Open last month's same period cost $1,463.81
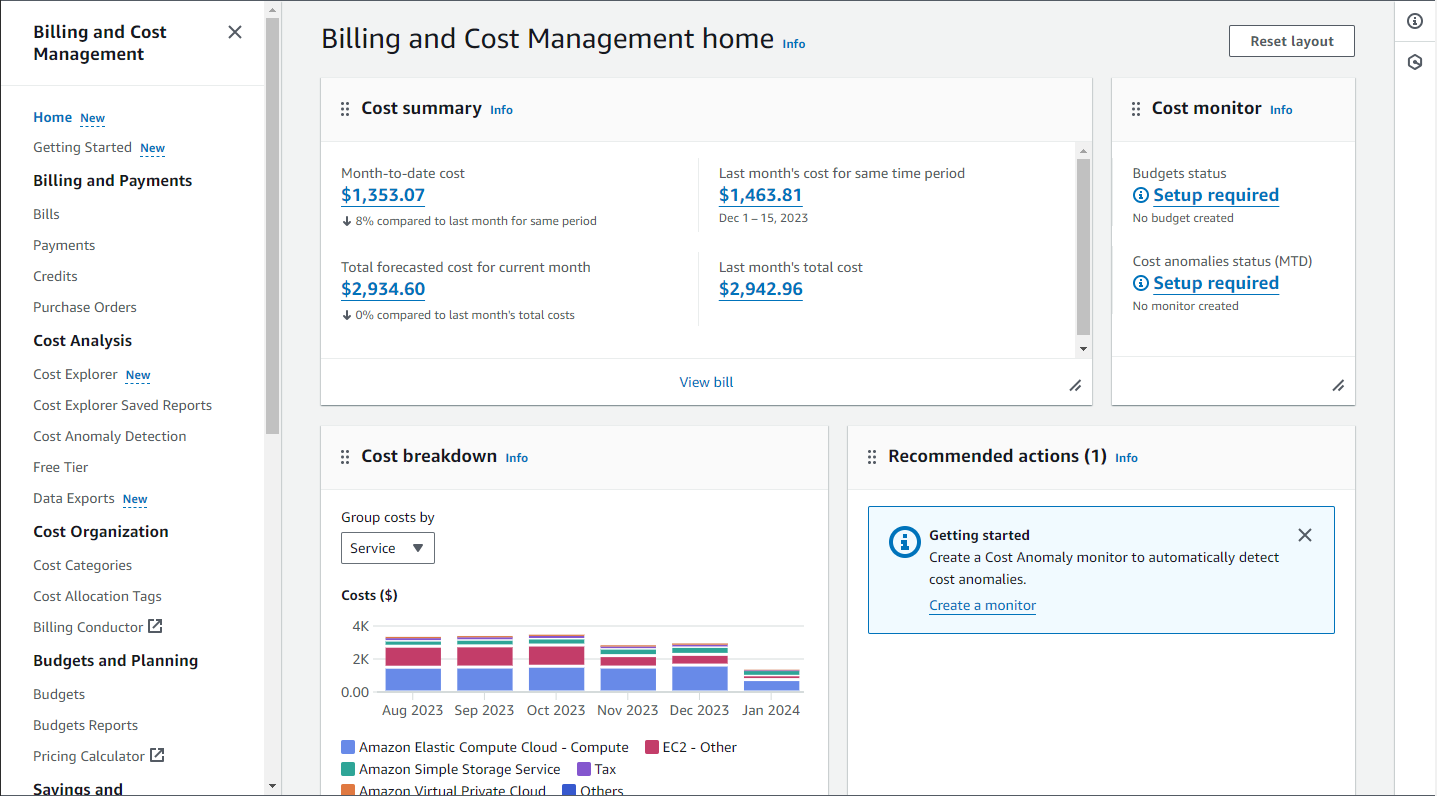This screenshot has height=796, width=1437. (x=761, y=195)
